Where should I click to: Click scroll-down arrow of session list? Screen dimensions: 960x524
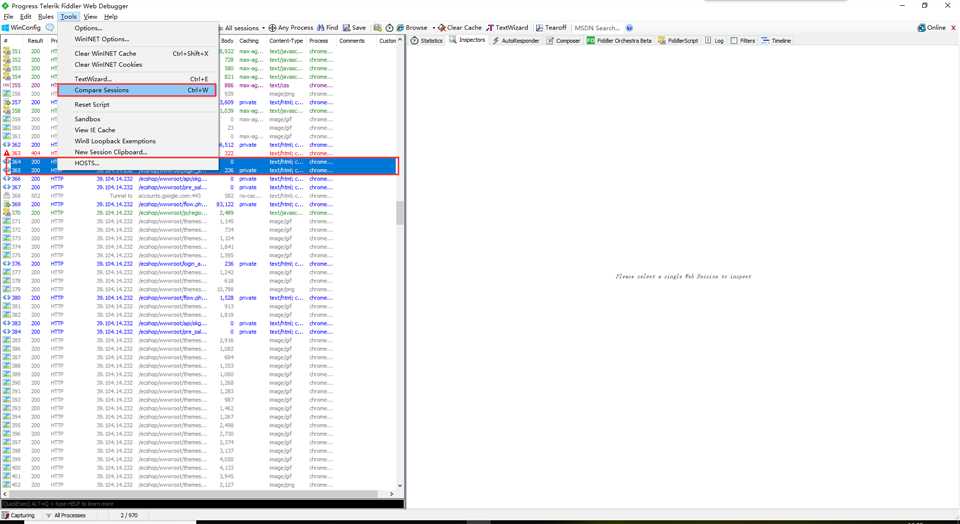(x=400, y=485)
